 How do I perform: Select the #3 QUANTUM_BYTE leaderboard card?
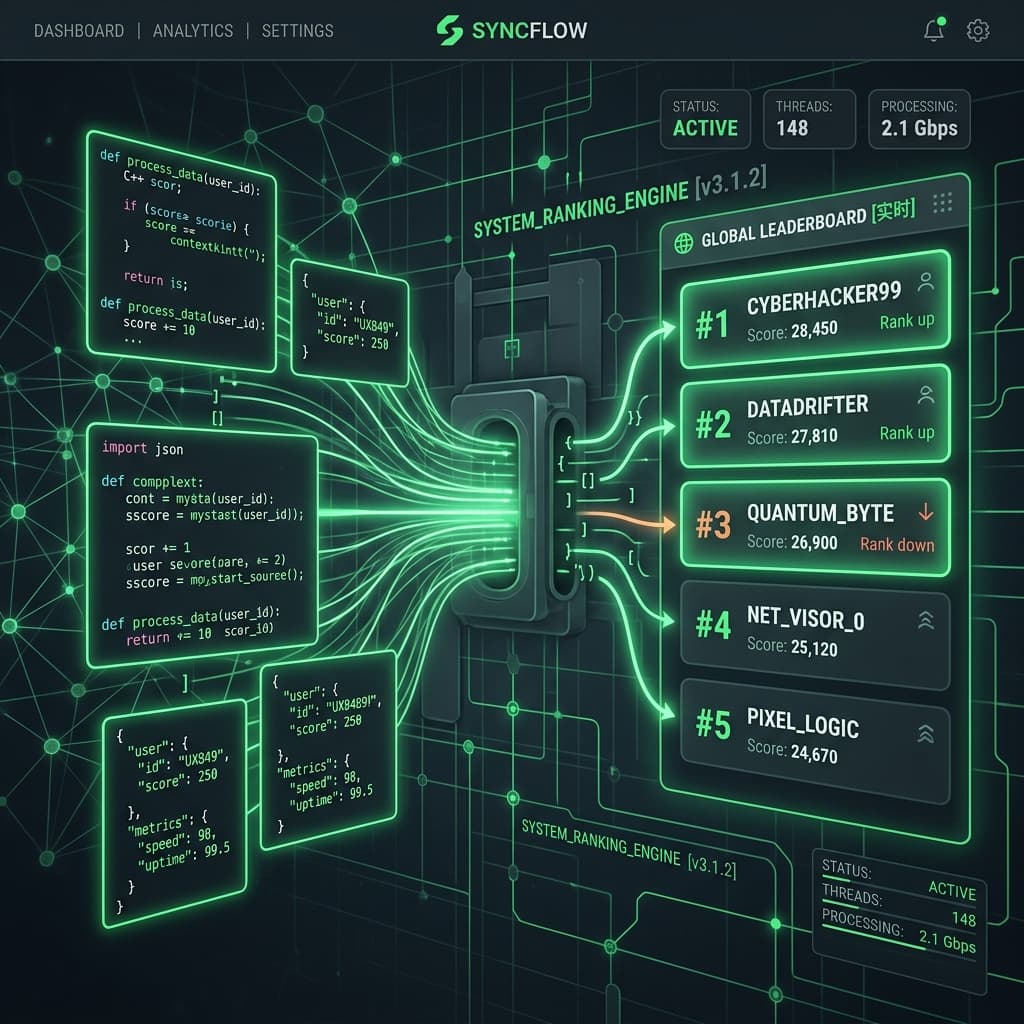click(814, 528)
